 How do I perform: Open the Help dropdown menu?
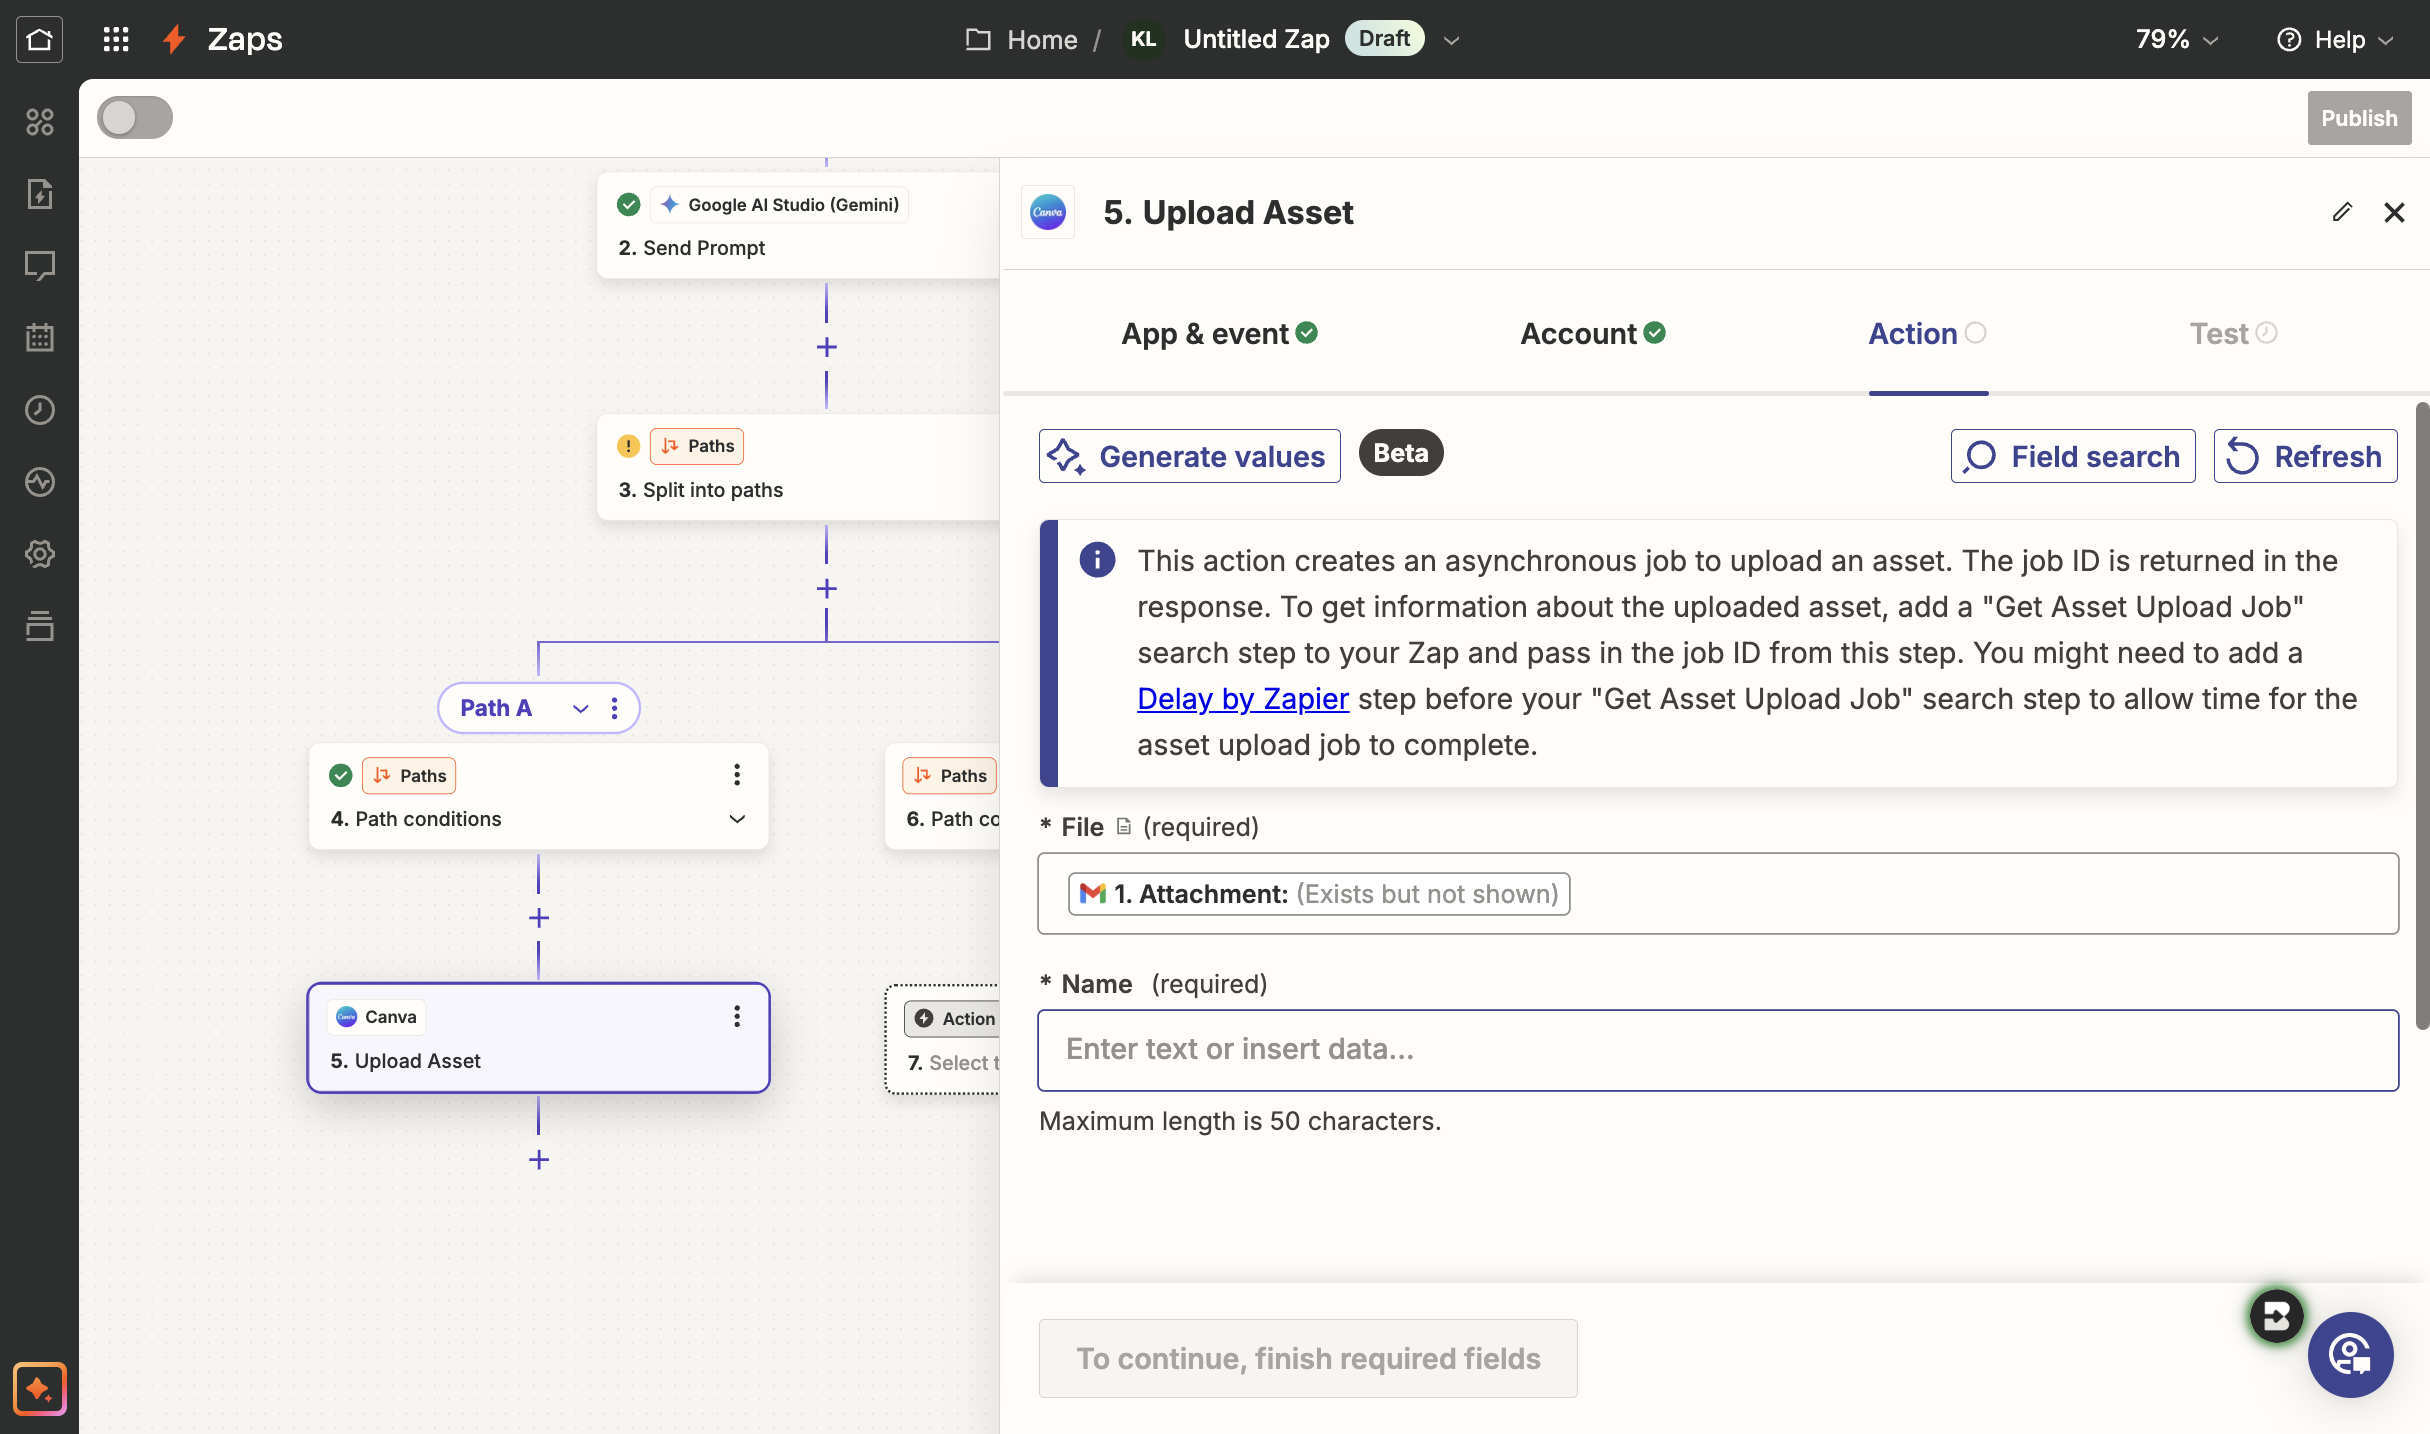[2336, 39]
